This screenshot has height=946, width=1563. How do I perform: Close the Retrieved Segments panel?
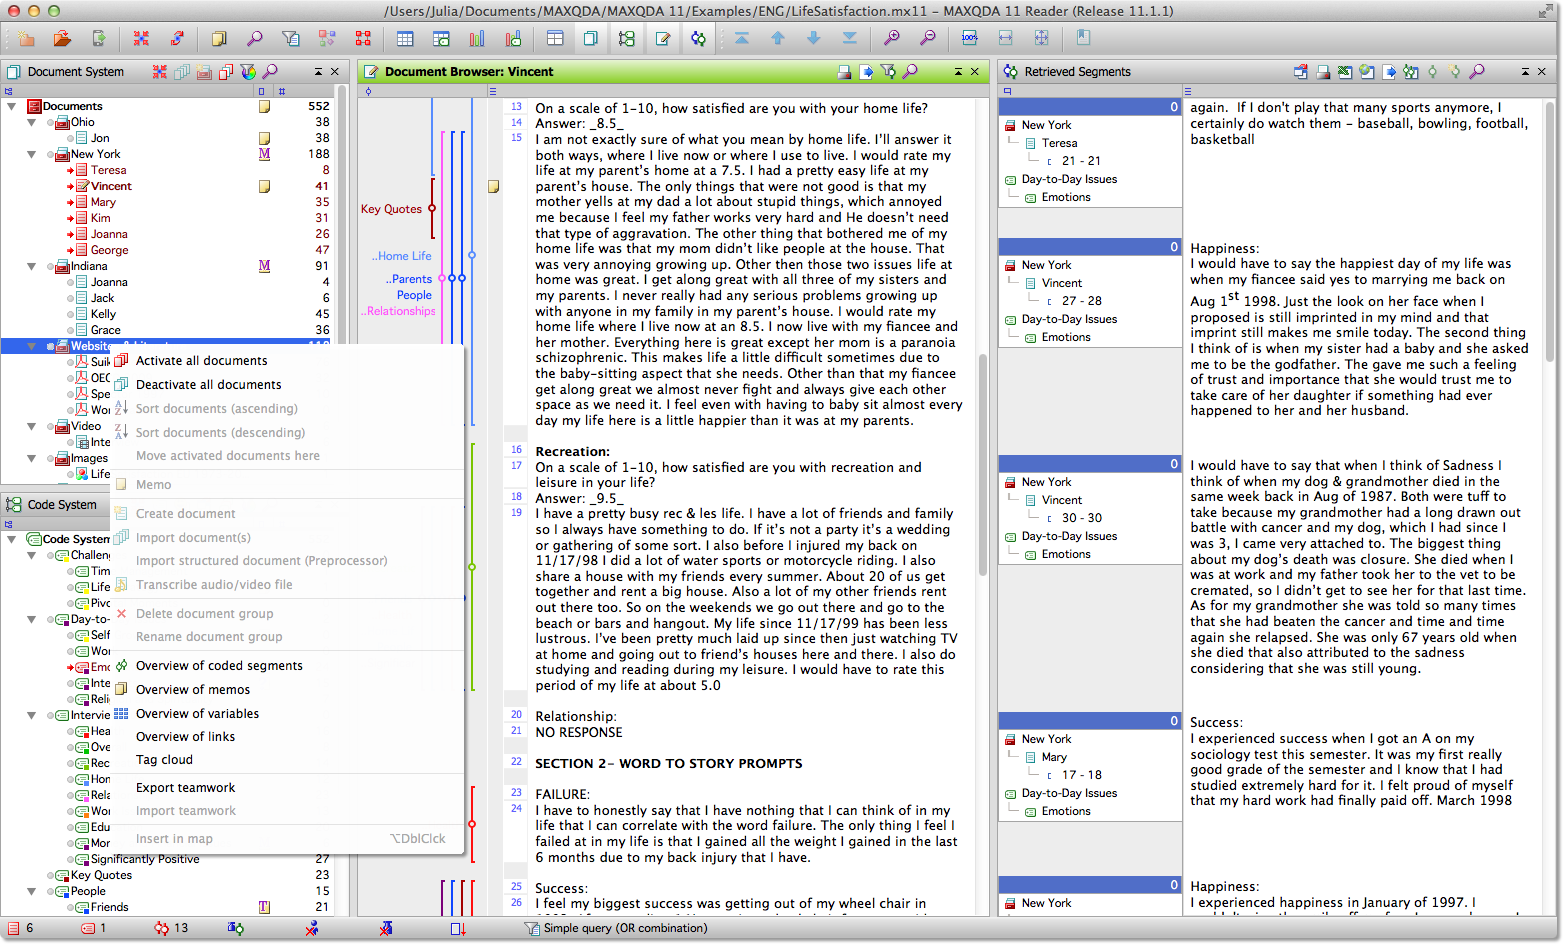point(1541,72)
